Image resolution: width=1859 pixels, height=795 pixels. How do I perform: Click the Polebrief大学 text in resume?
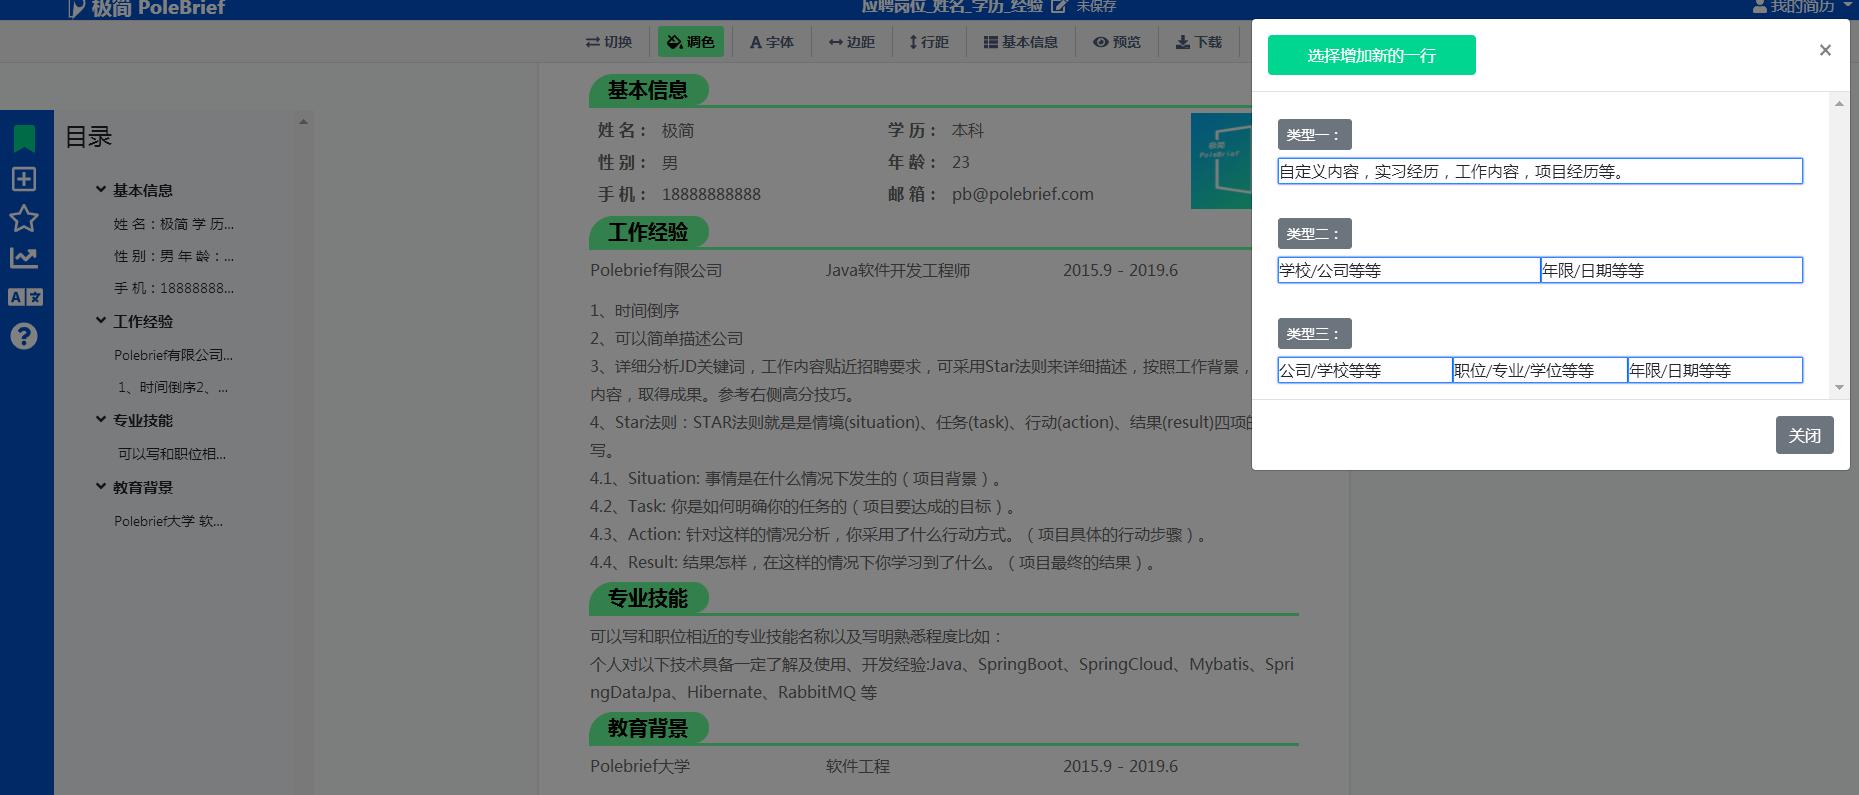point(640,766)
